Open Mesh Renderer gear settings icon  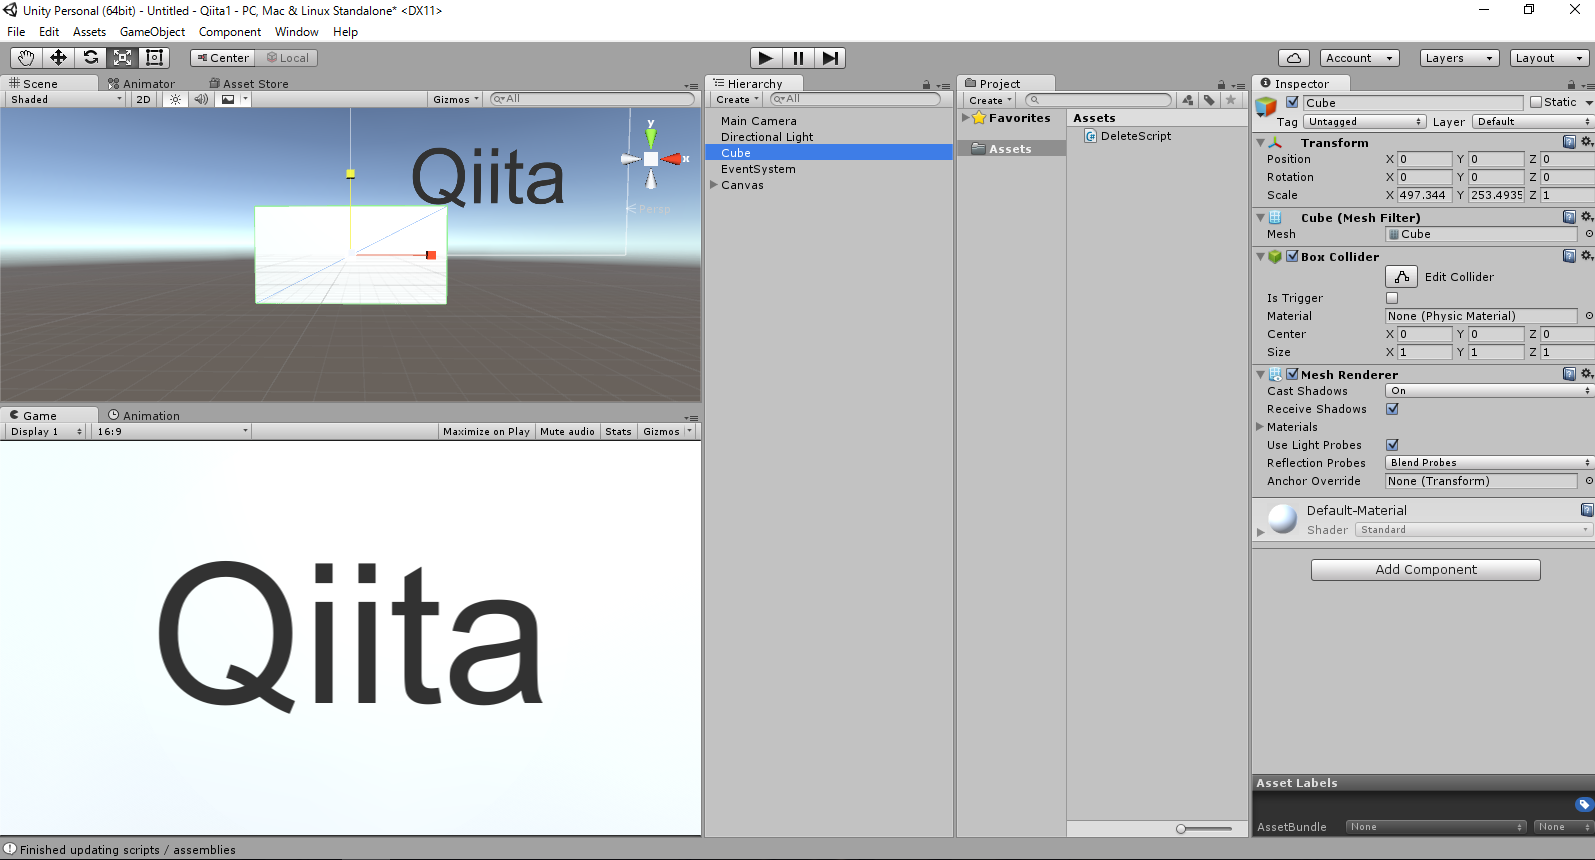click(x=1586, y=374)
